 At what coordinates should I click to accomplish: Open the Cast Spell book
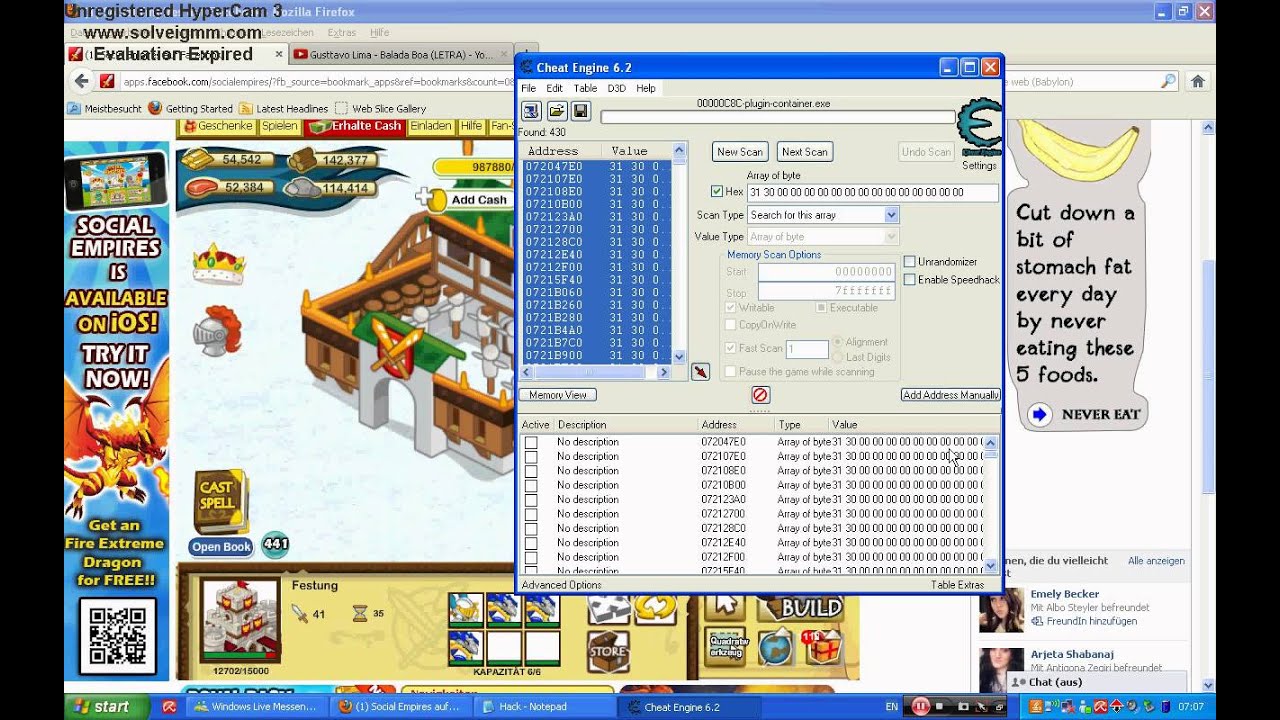221,503
